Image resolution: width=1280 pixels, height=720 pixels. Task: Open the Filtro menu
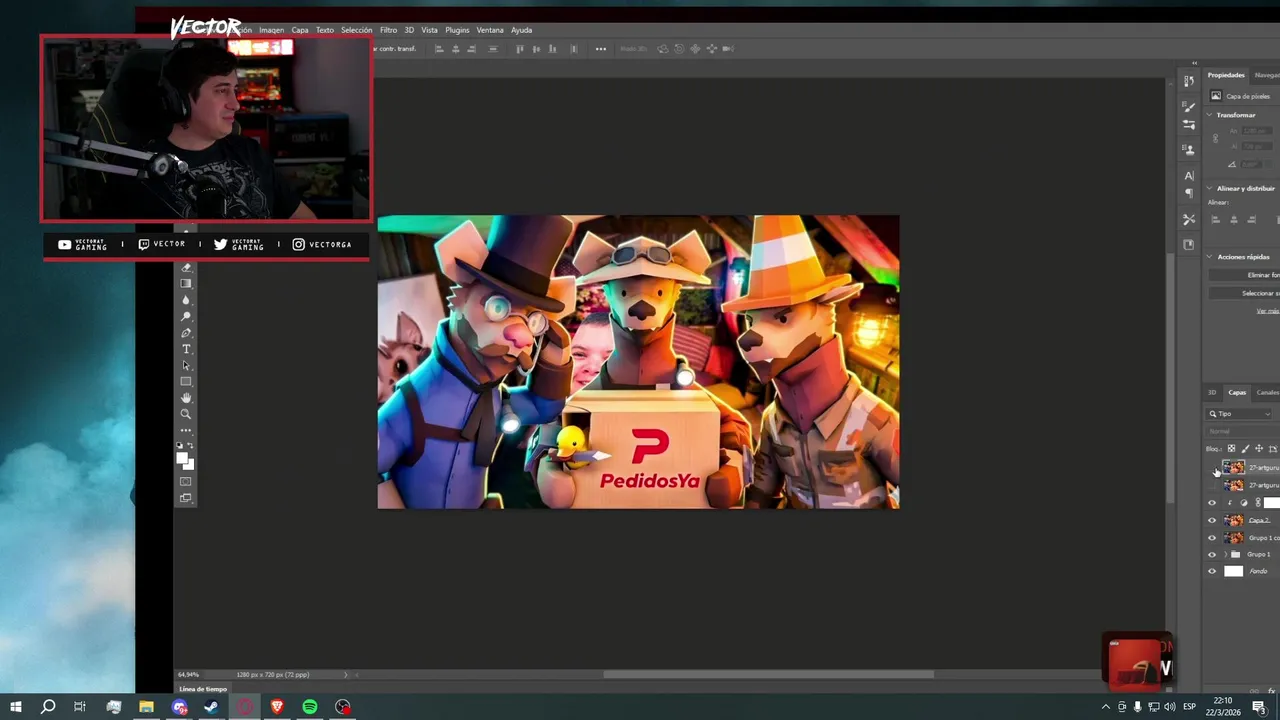click(388, 30)
